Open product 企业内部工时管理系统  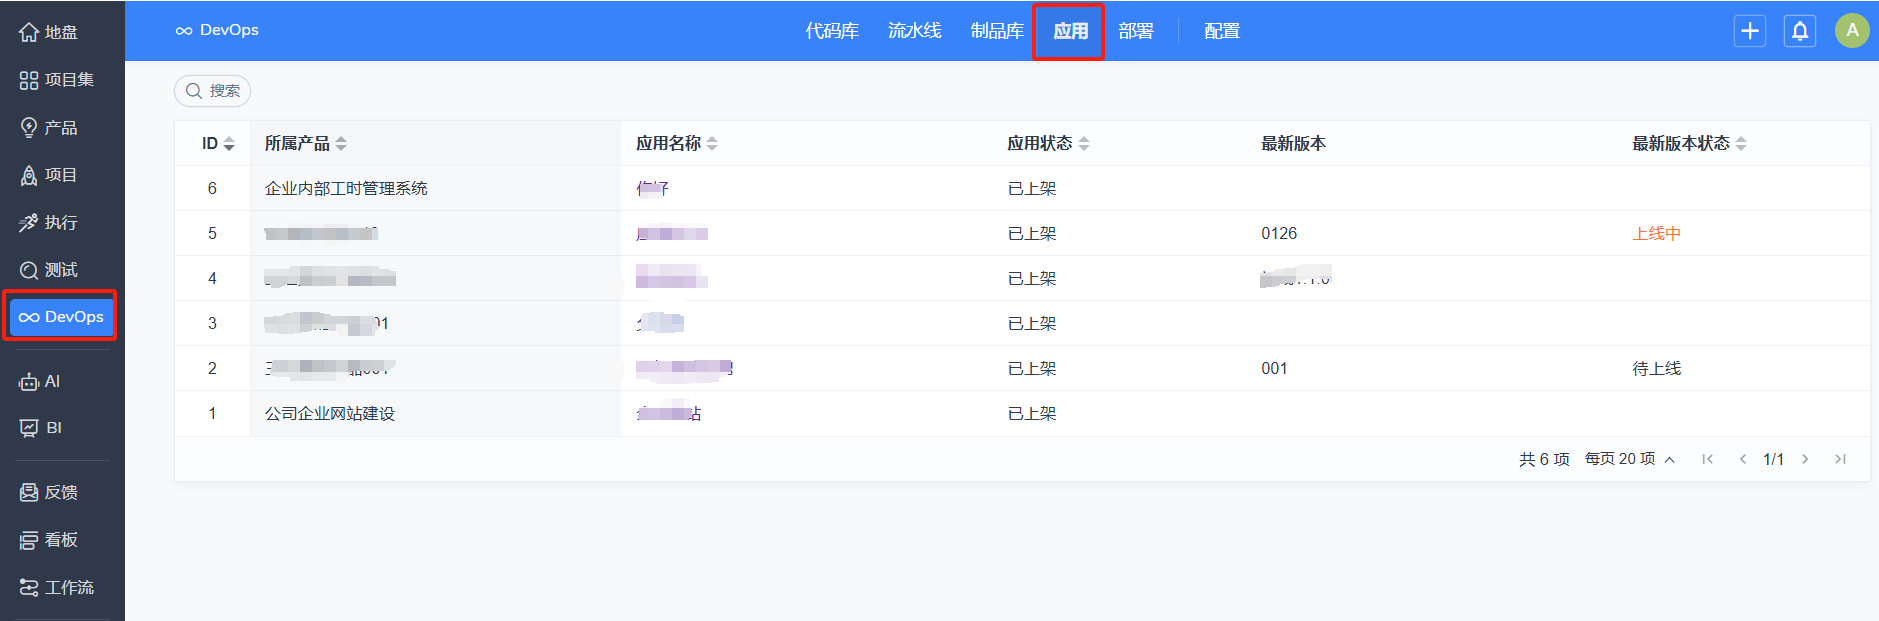click(346, 189)
